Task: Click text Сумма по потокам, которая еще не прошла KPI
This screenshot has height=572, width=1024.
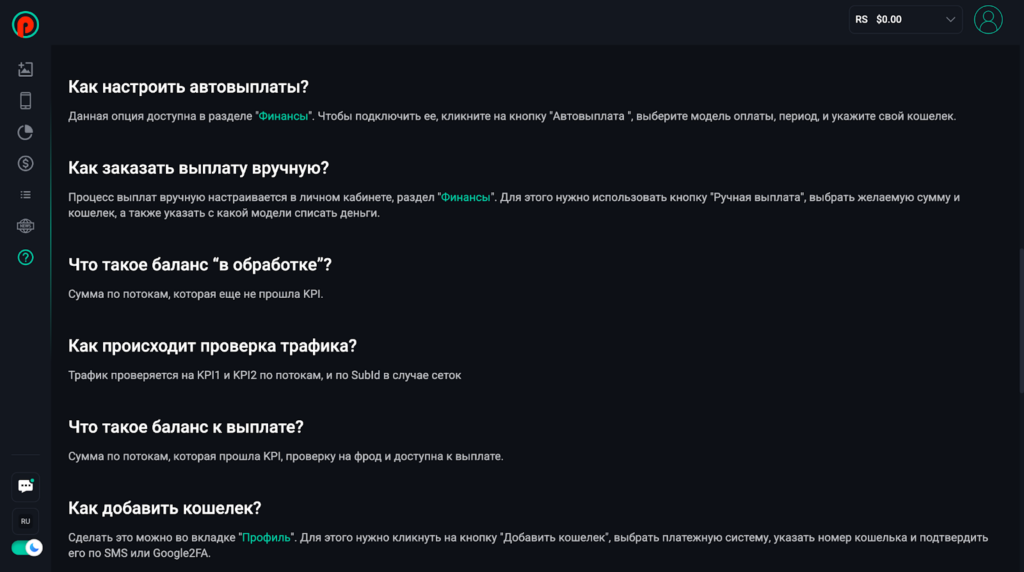Action: click(x=195, y=294)
